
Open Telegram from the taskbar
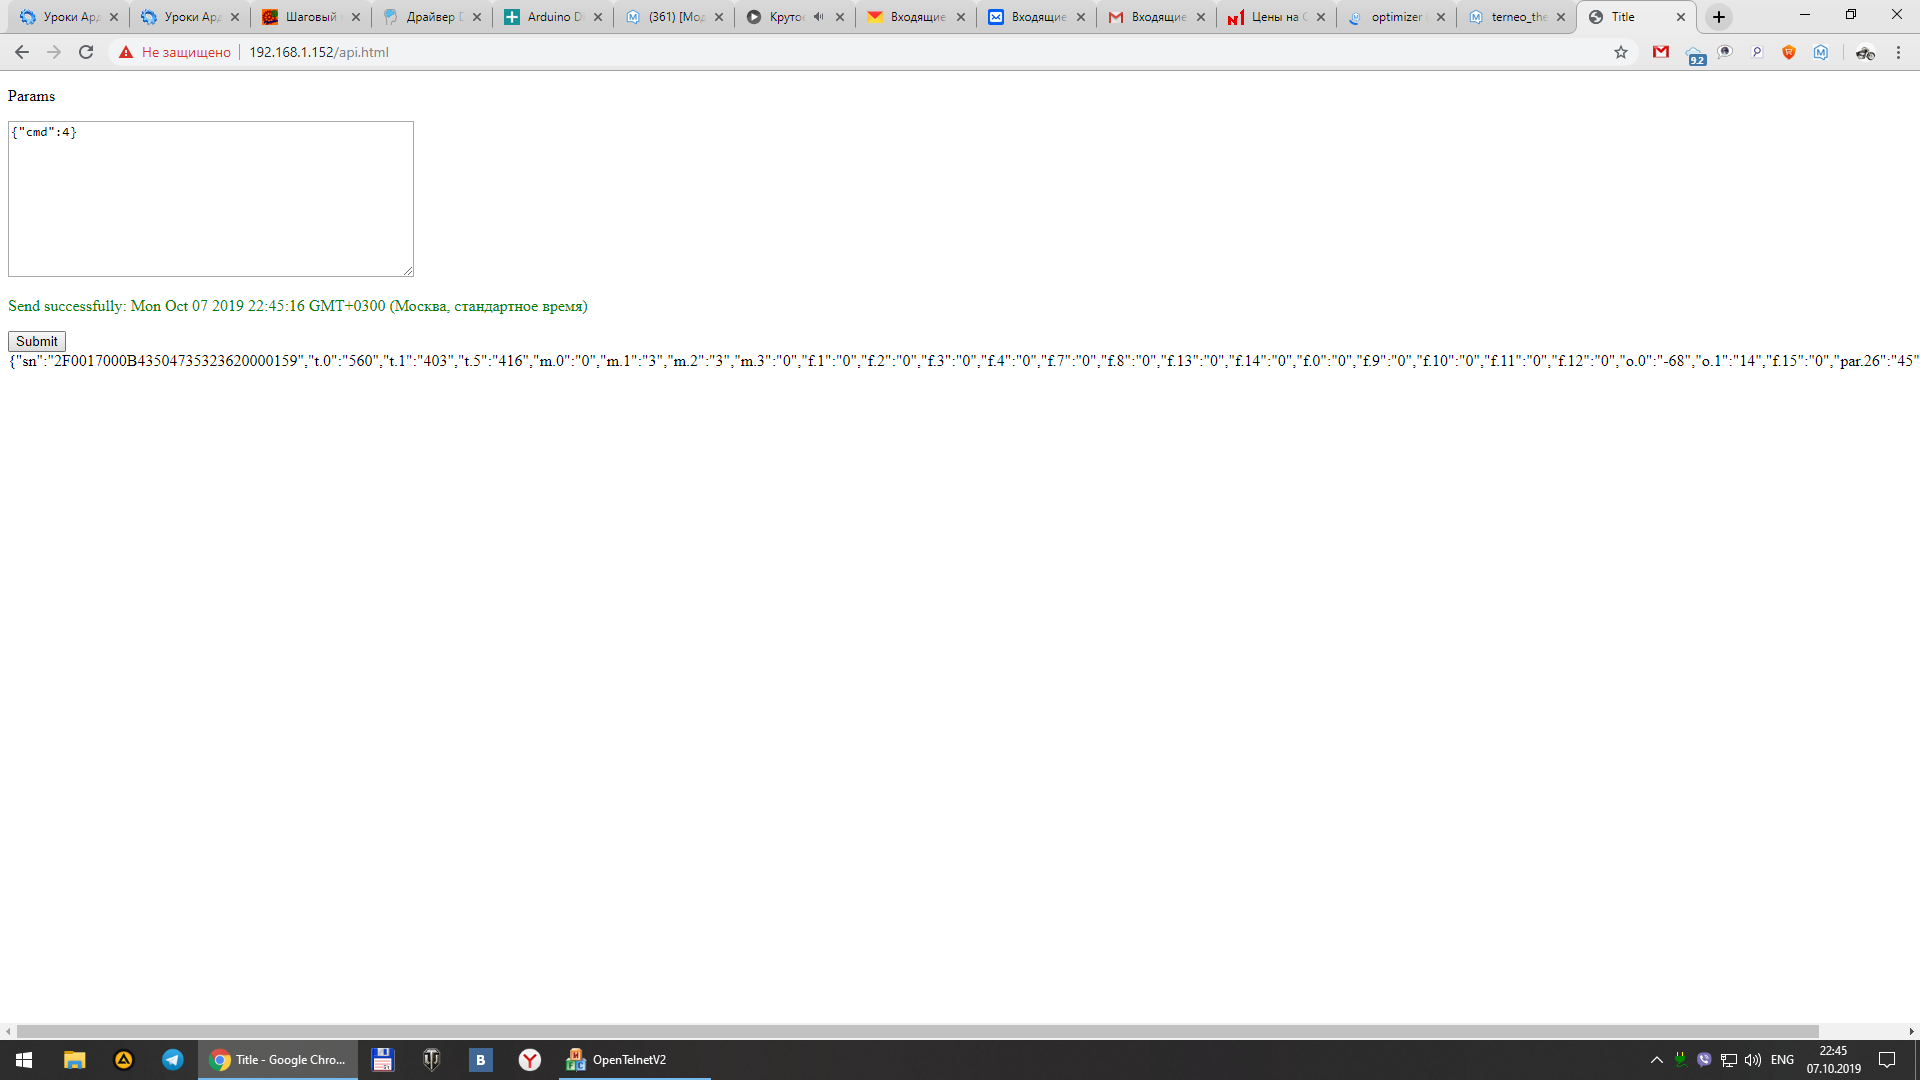pos(173,1060)
